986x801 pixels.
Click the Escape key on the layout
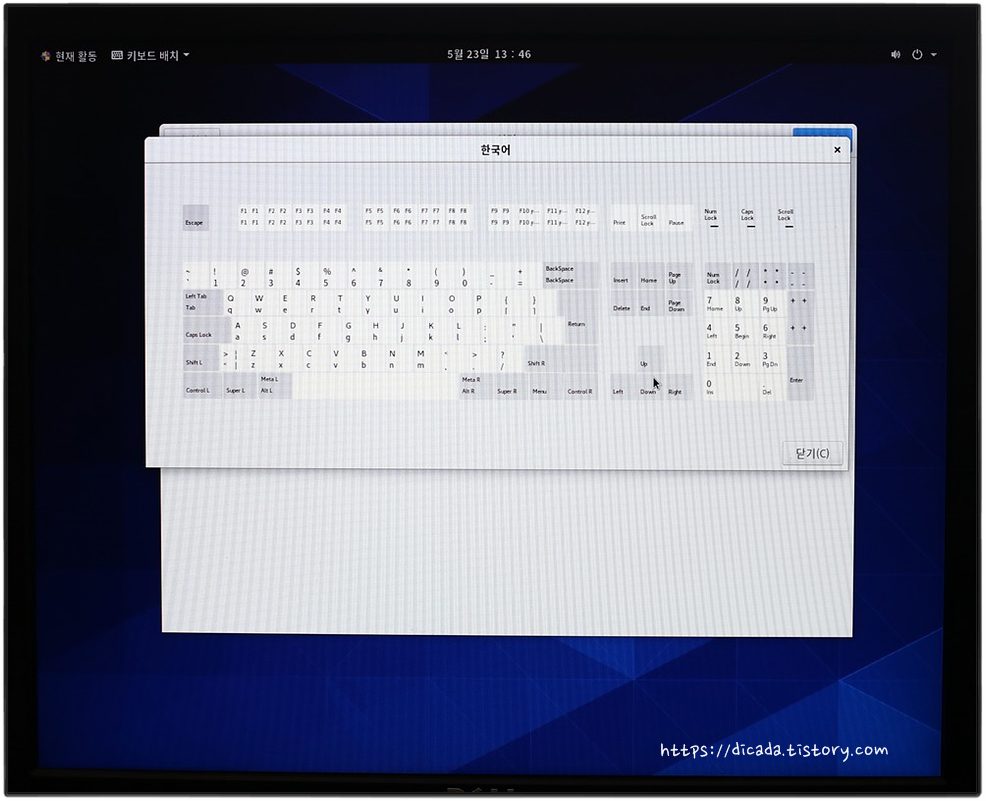click(x=196, y=218)
